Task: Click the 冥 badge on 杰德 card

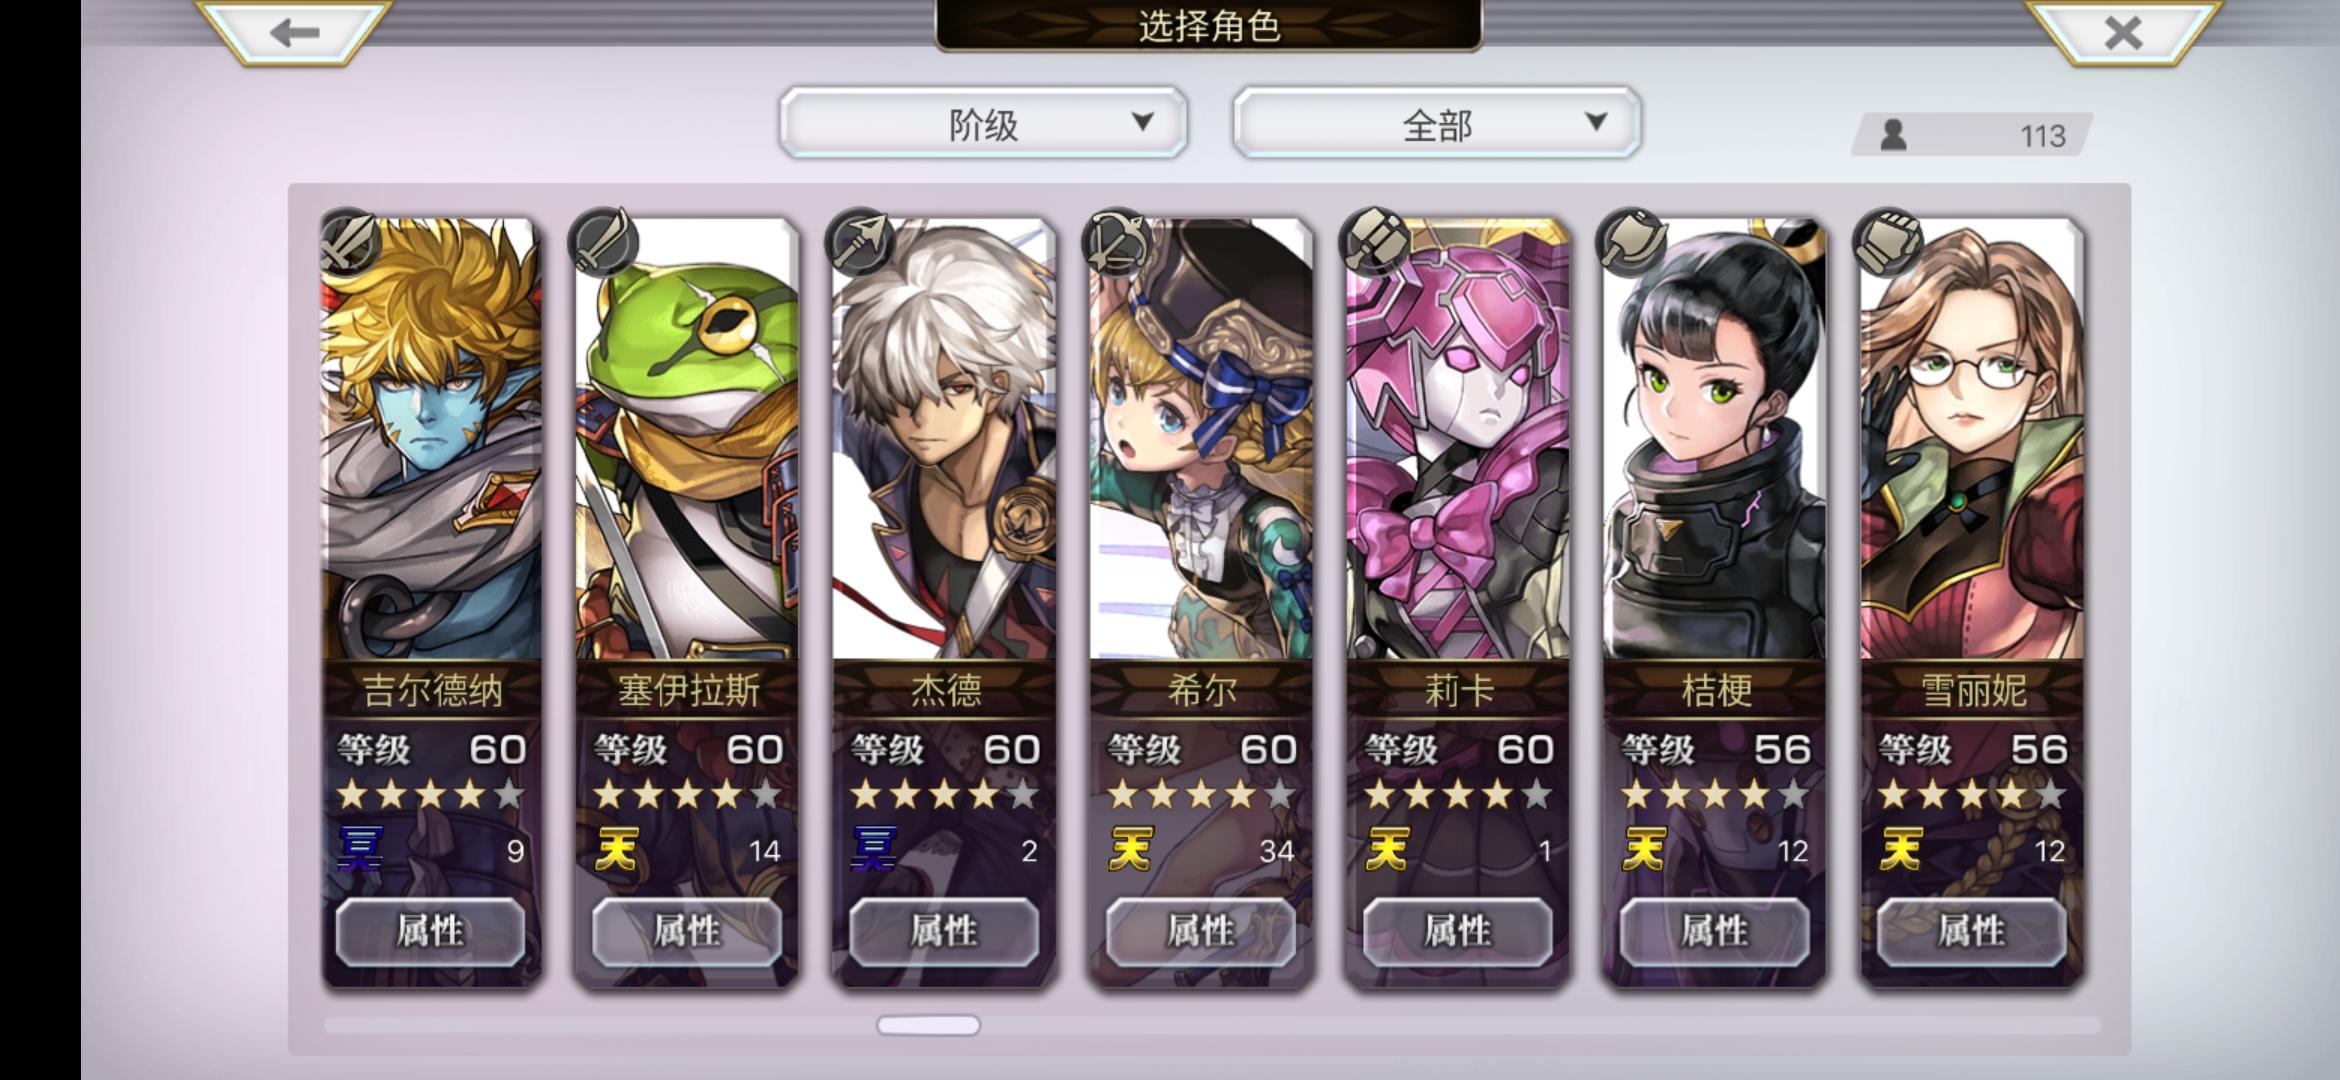Action: tap(873, 849)
